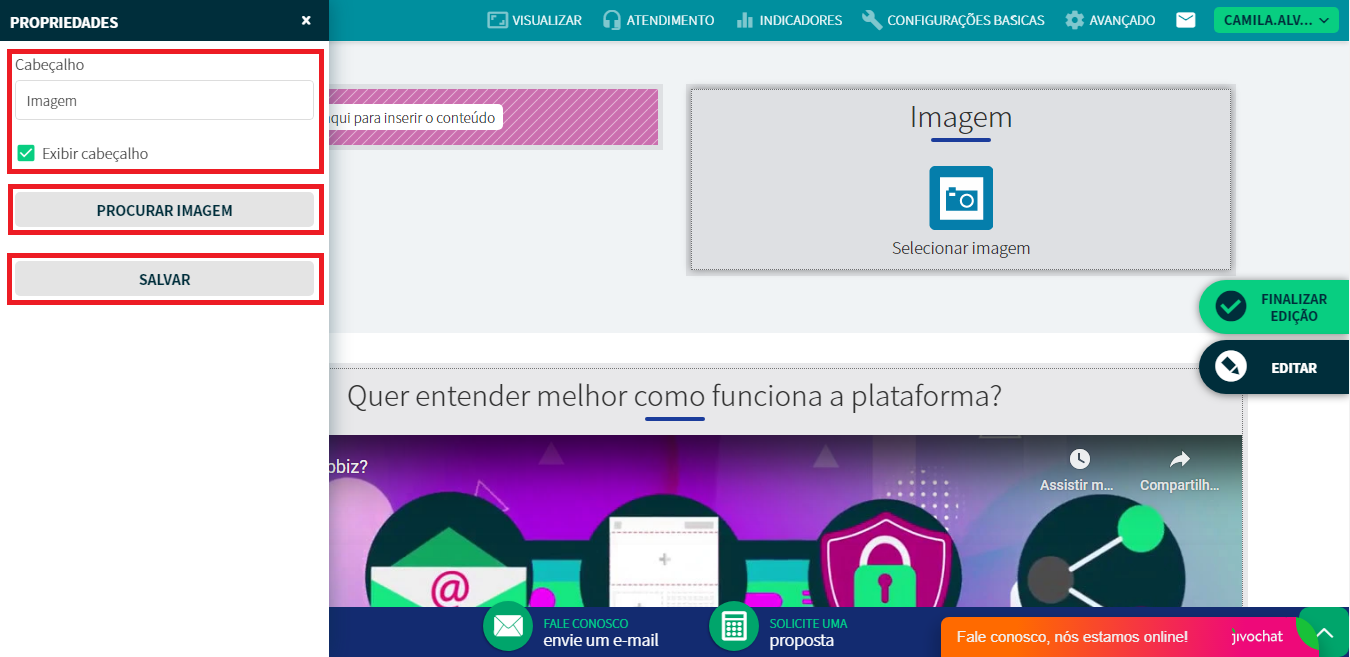Screen dimensions: 1350x657
Task: Open the Configurações Básicas menu
Action: (953, 20)
